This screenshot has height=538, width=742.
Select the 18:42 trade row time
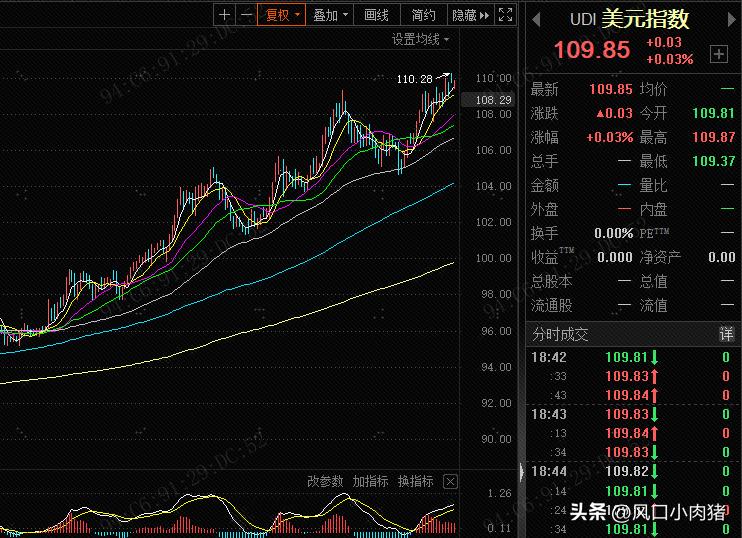(548, 357)
